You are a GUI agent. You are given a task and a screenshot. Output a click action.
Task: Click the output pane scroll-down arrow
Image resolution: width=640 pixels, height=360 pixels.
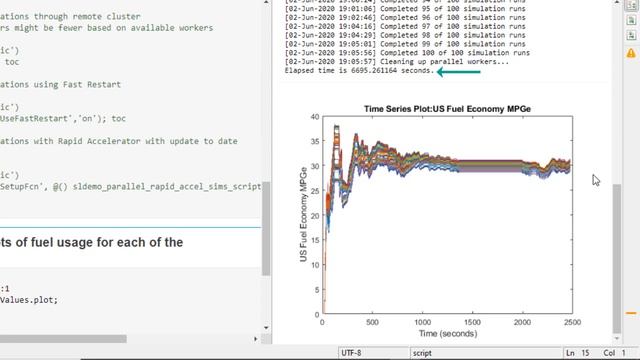tap(617, 338)
